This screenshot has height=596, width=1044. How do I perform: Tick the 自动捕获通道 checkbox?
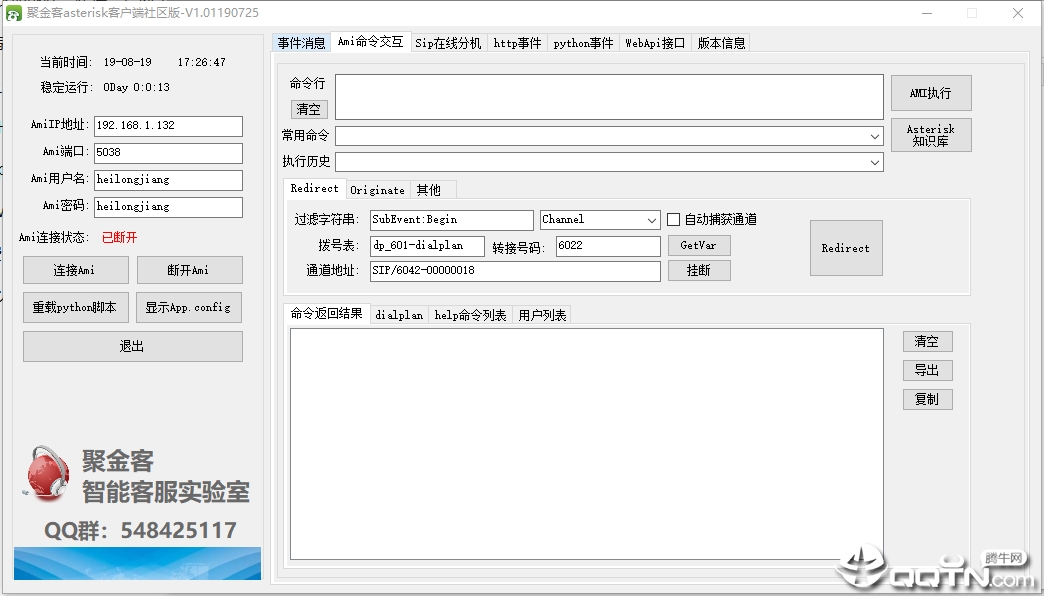[674, 220]
